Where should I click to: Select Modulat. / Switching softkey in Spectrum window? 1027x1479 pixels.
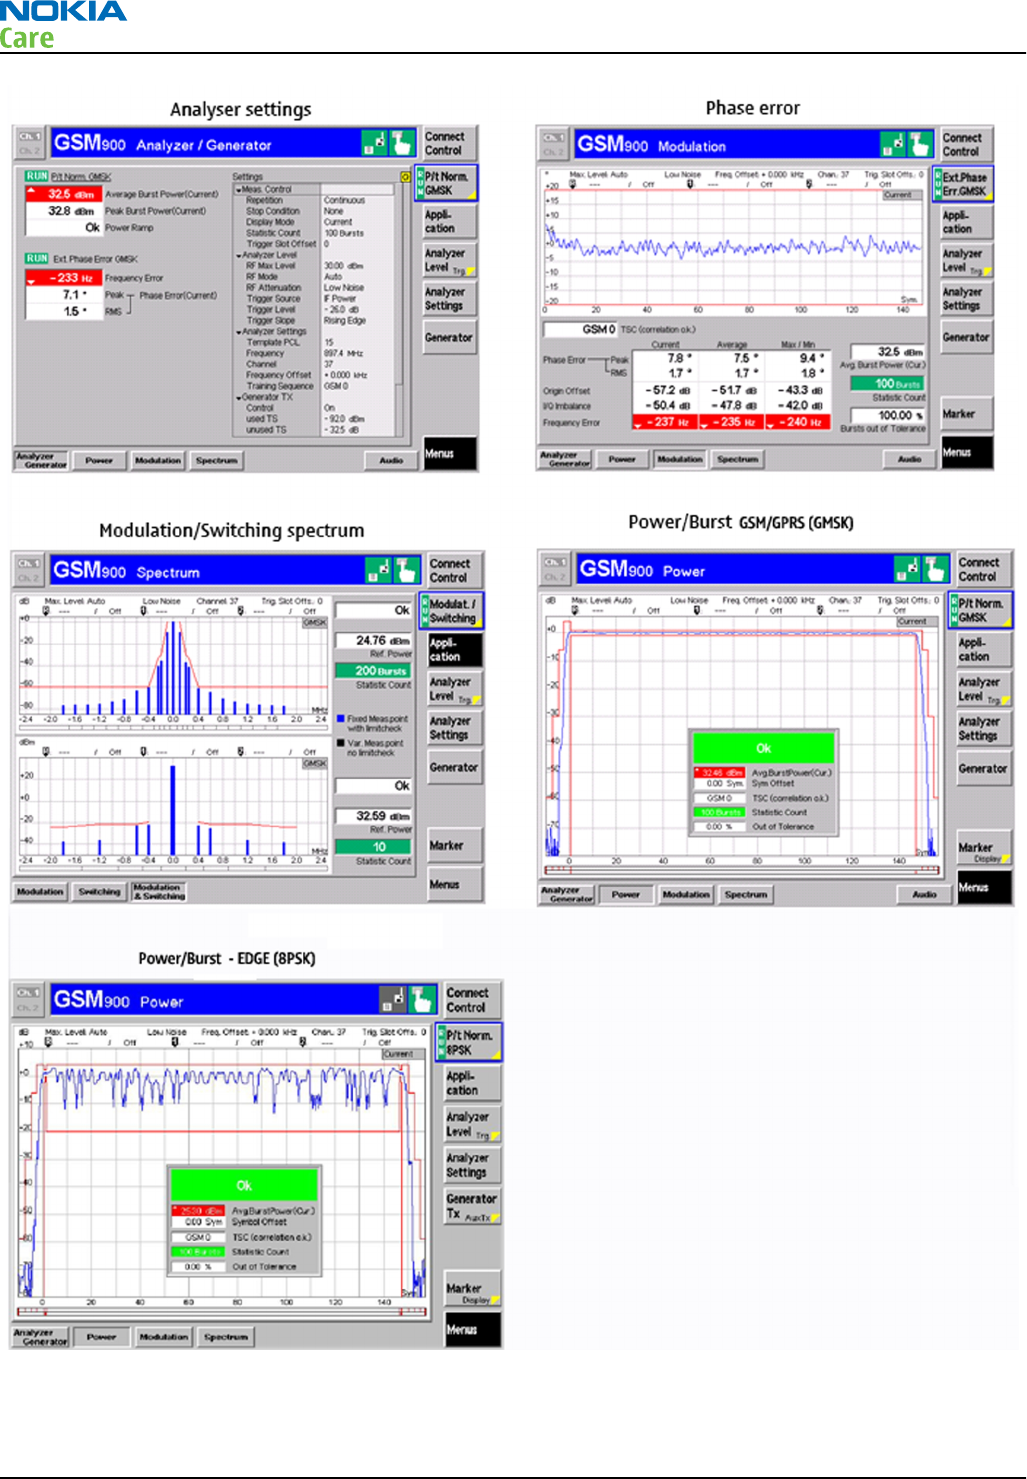click(x=453, y=611)
